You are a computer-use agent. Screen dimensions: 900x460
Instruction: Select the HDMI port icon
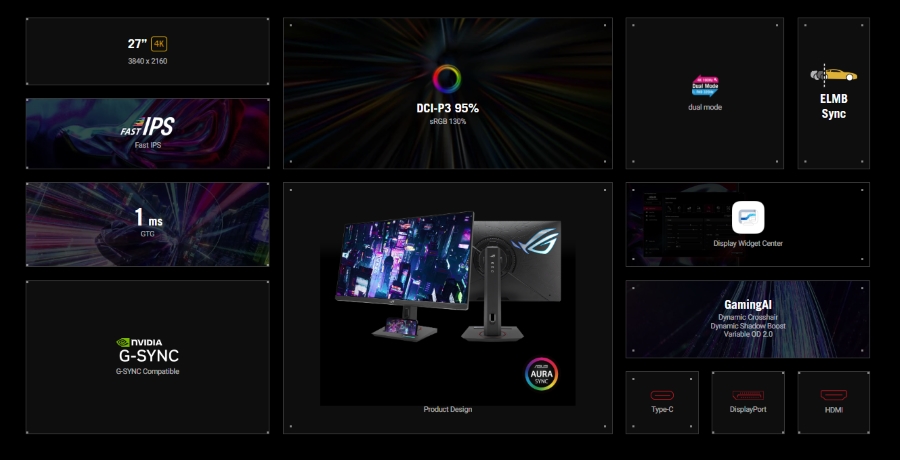click(834, 396)
